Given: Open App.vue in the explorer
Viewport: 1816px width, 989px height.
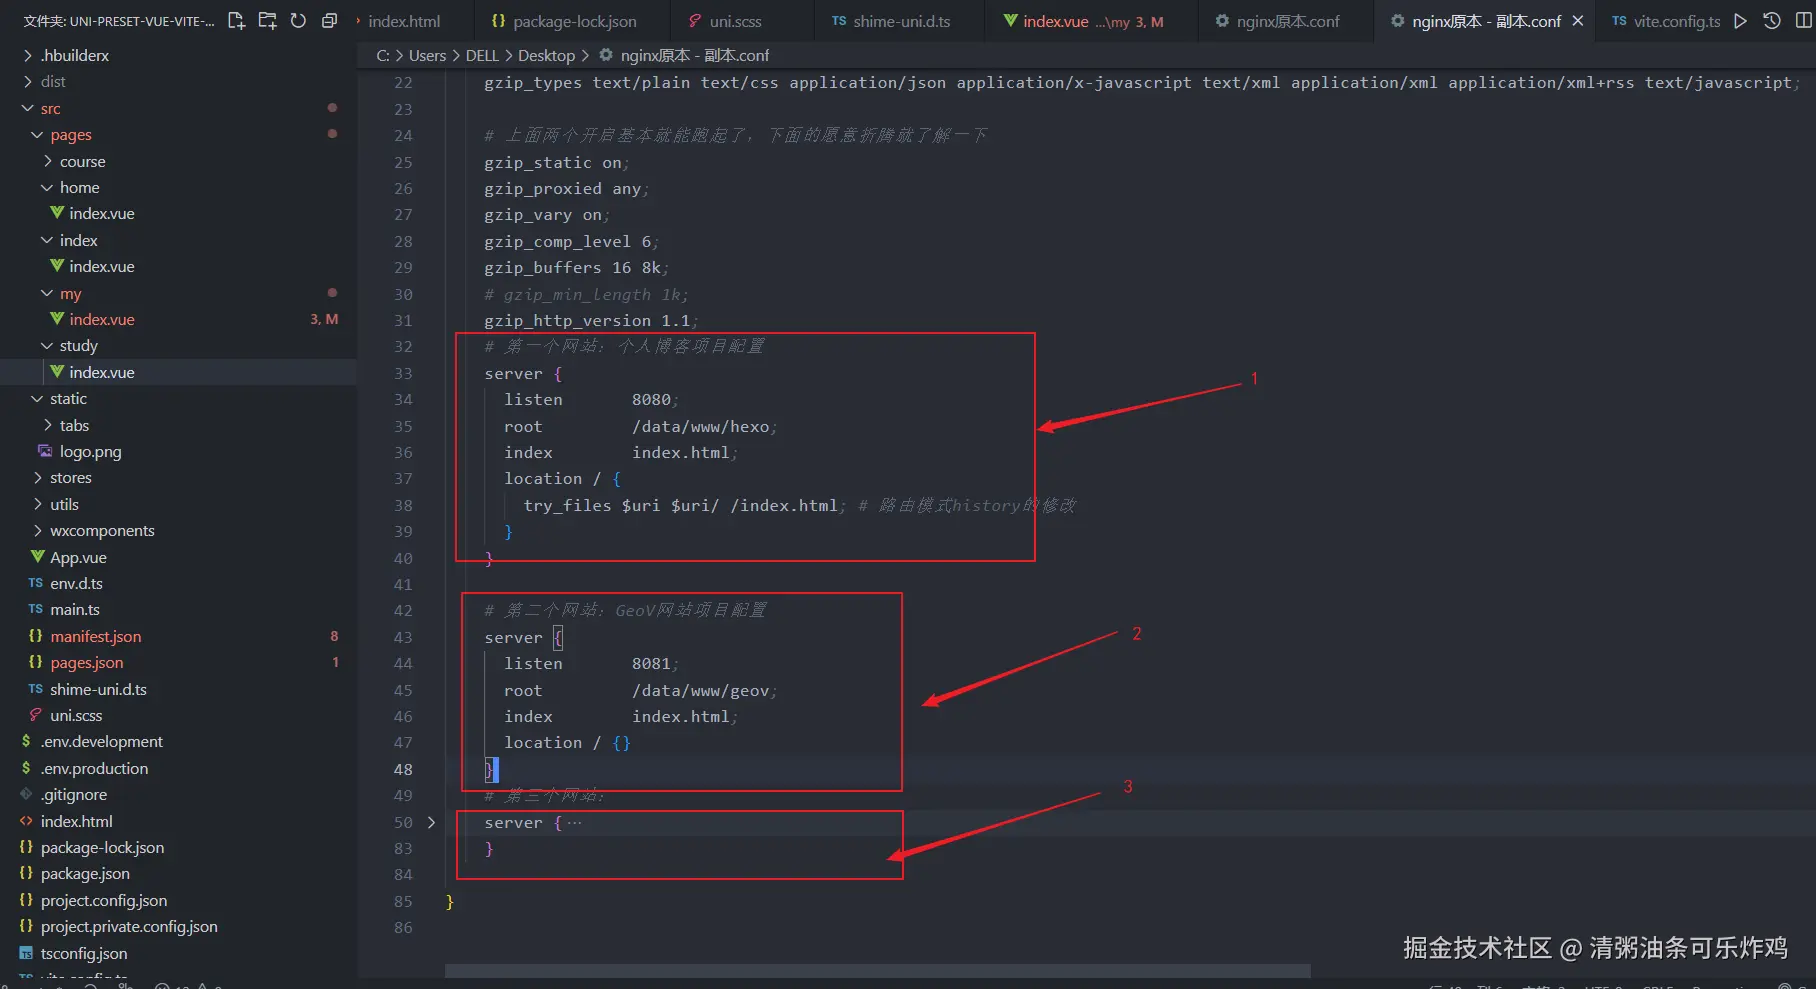Looking at the screenshot, I should point(78,557).
